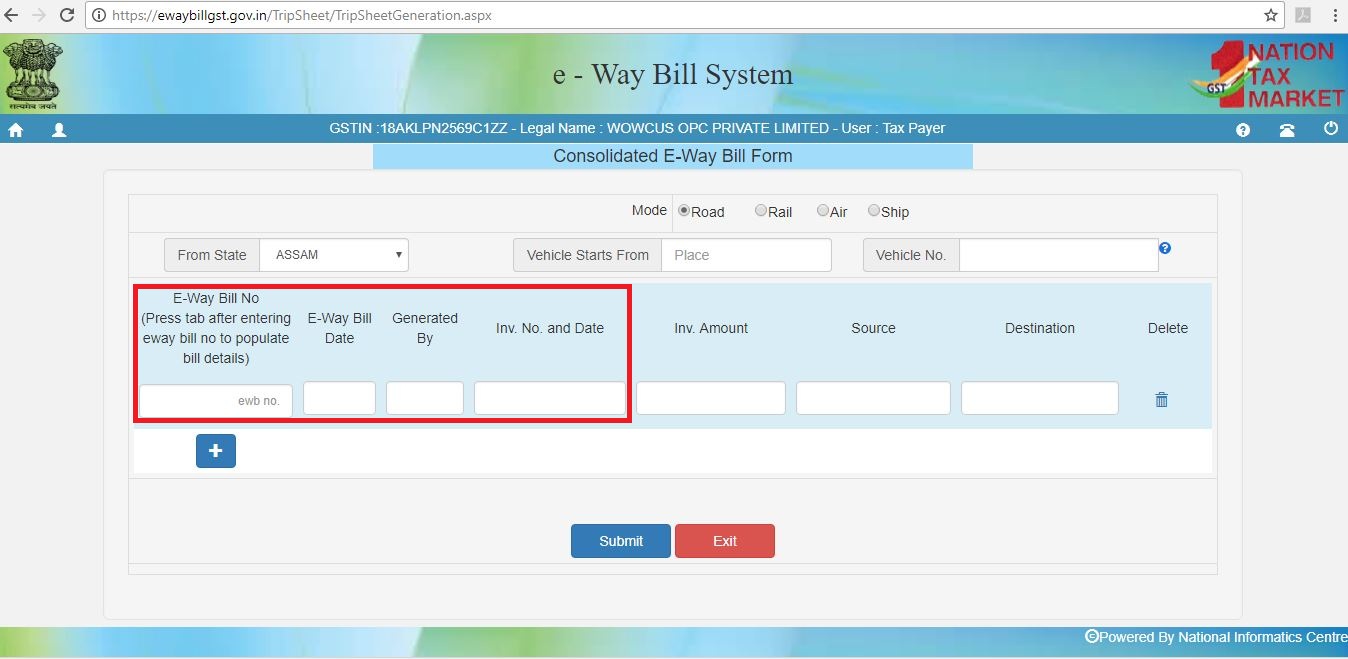Delete the e-way bill row using trash icon
The width and height of the screenshot is (1348, 659).
[x=1160, y=398]
